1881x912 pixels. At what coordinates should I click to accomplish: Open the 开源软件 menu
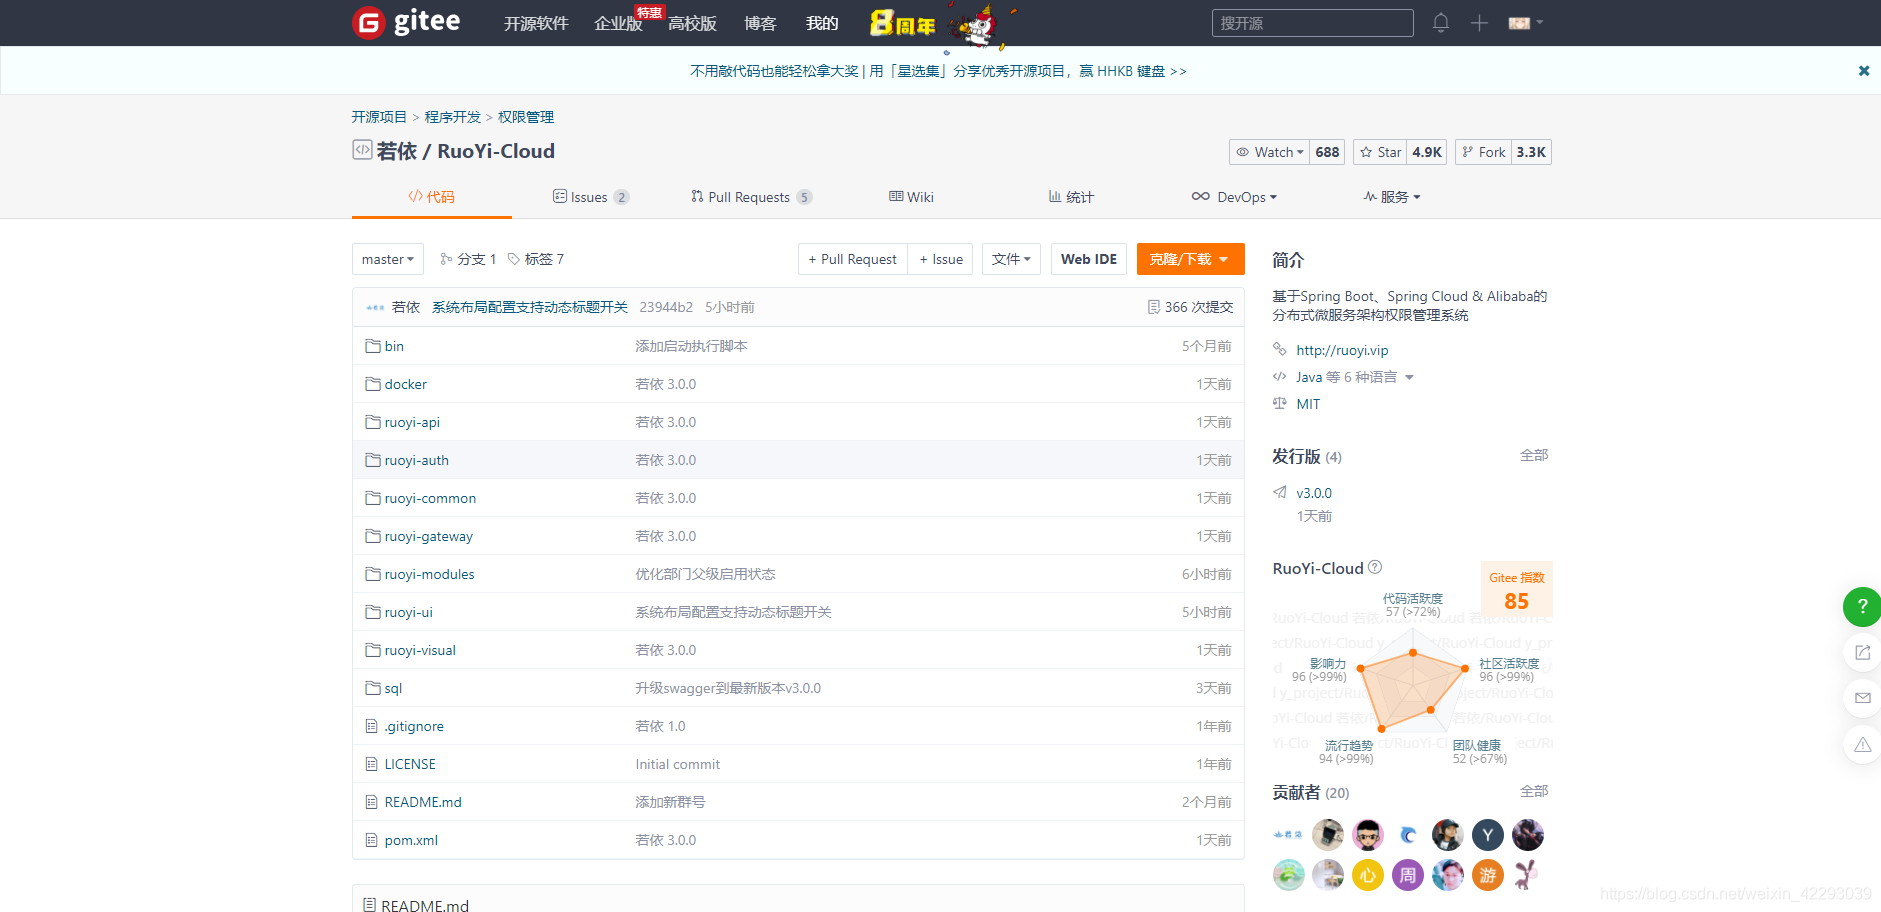click(536, 24)
